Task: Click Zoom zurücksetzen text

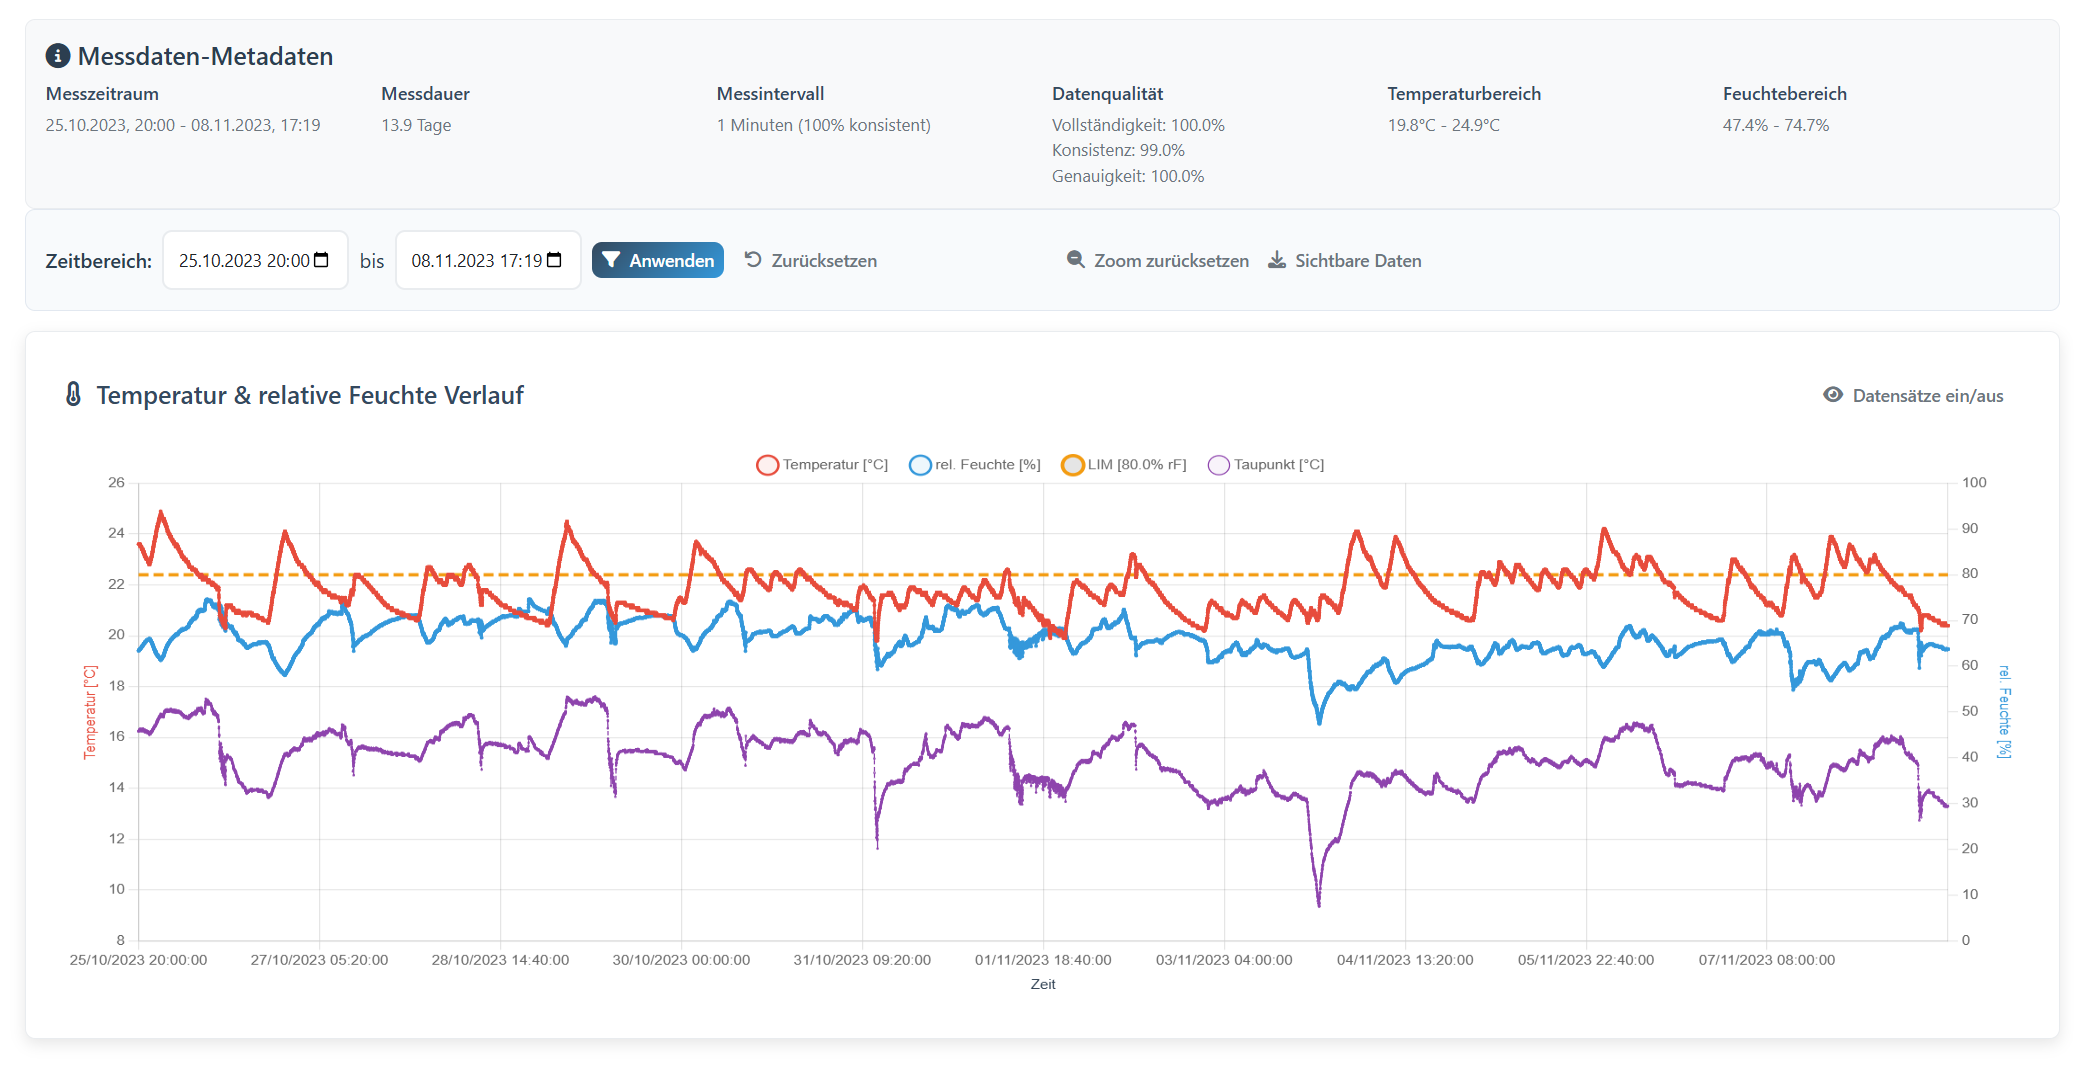Action: point(1171,260)
